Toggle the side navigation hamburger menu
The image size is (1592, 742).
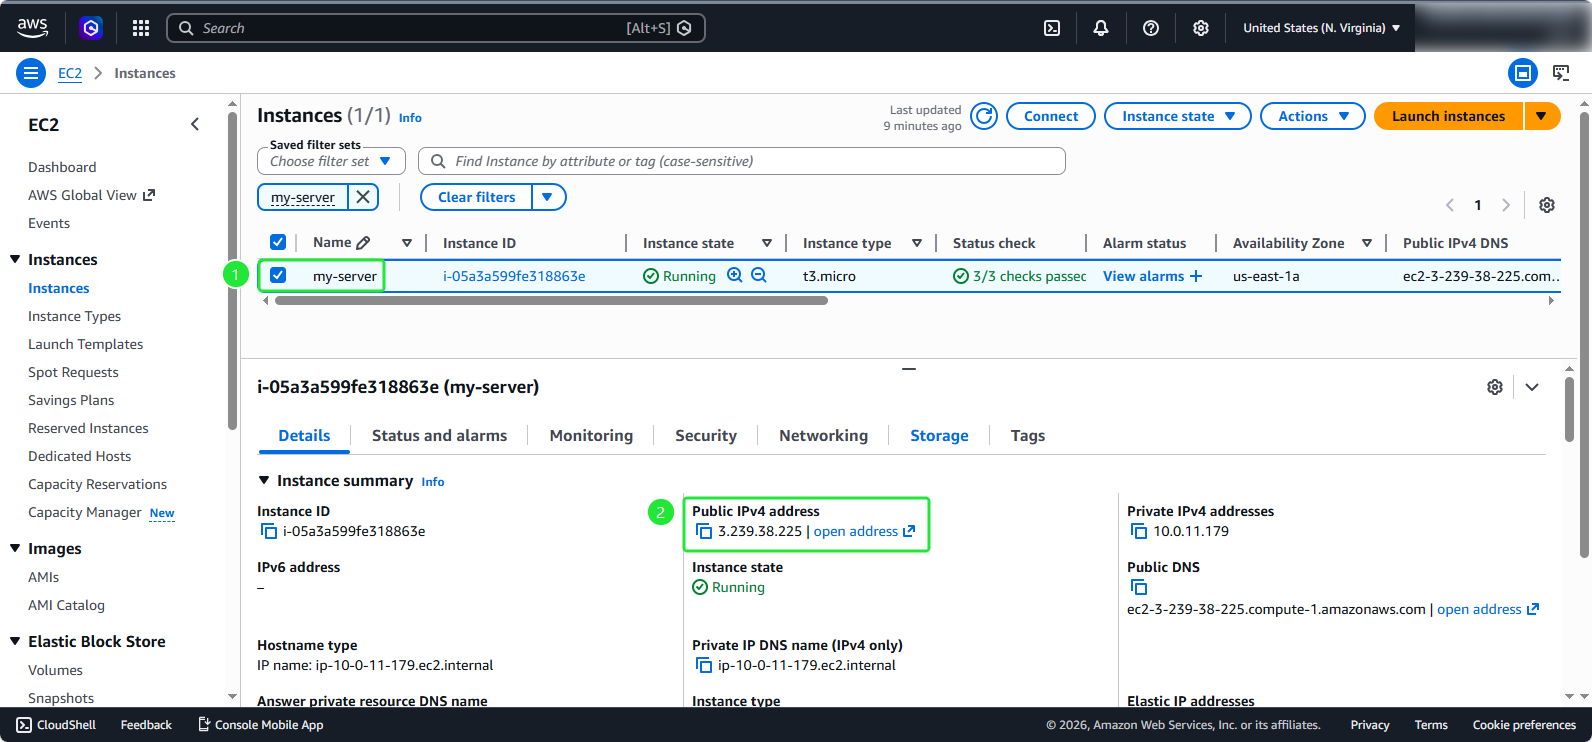(x=31, y=73)
